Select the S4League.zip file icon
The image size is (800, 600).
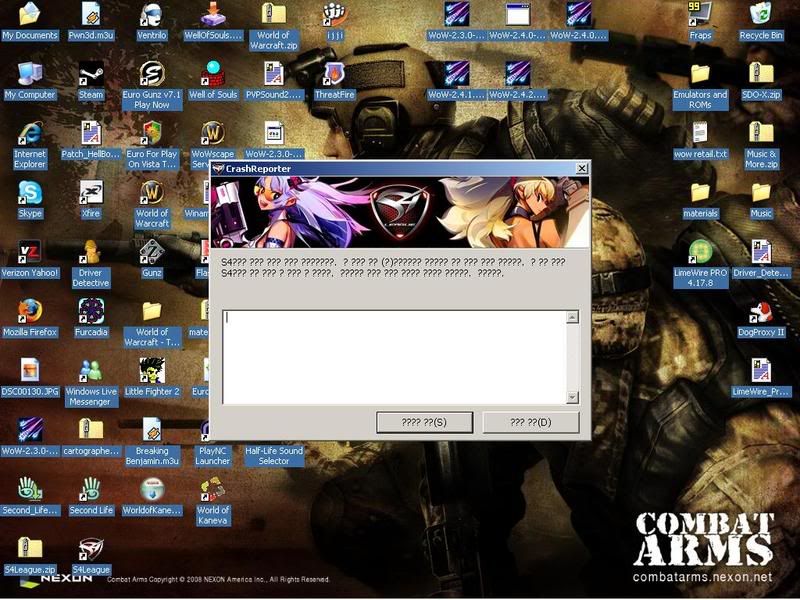click(x=30, y=549)
